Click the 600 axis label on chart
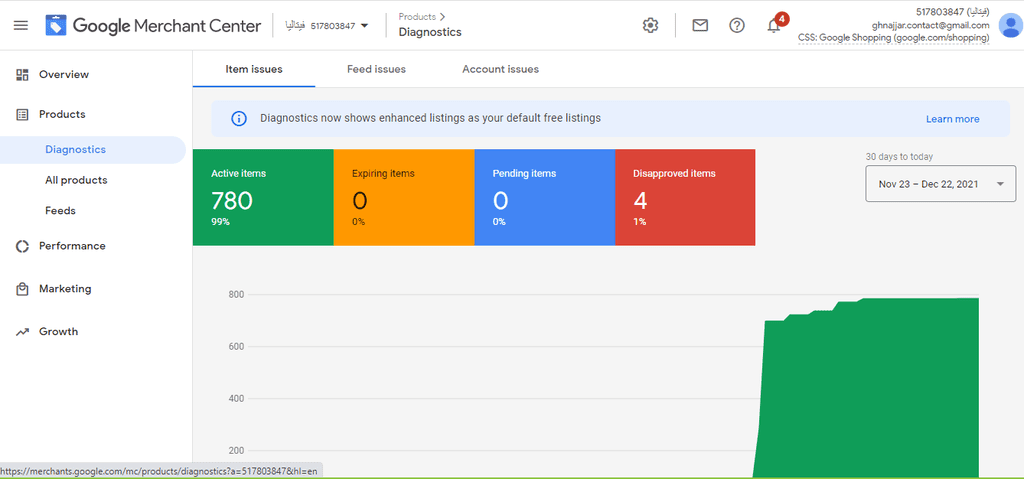This screenshot has height=479, width=1024. click(236, 346)
